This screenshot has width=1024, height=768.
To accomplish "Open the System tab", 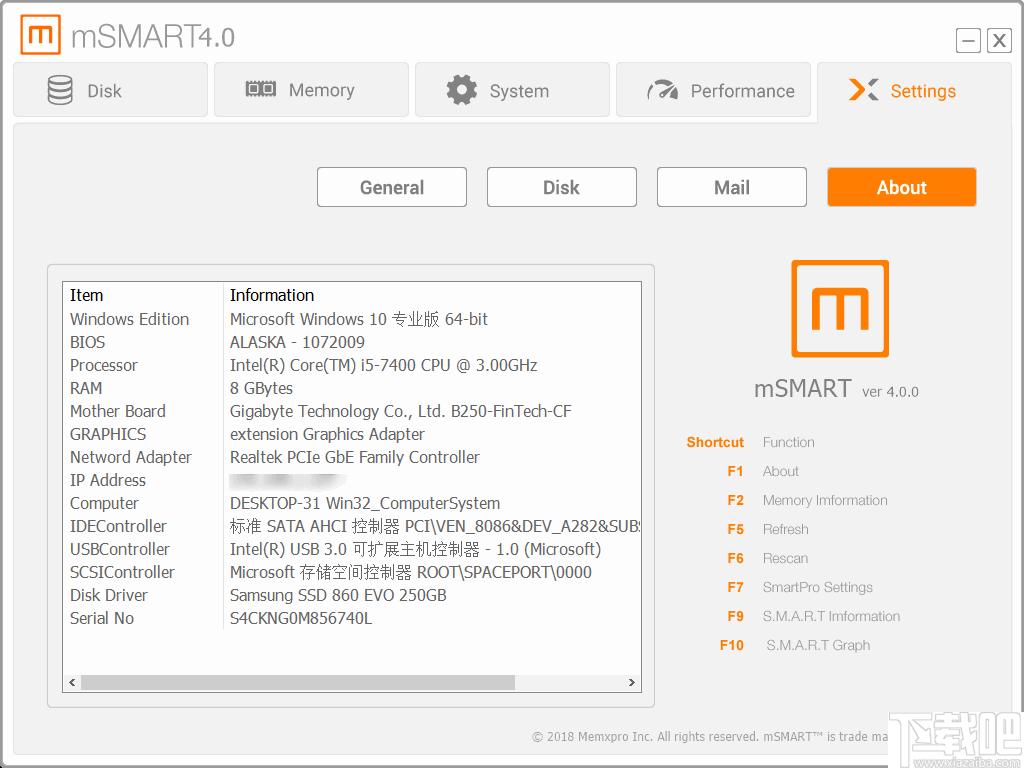I will pyautogui.click(x=513, y=90).
